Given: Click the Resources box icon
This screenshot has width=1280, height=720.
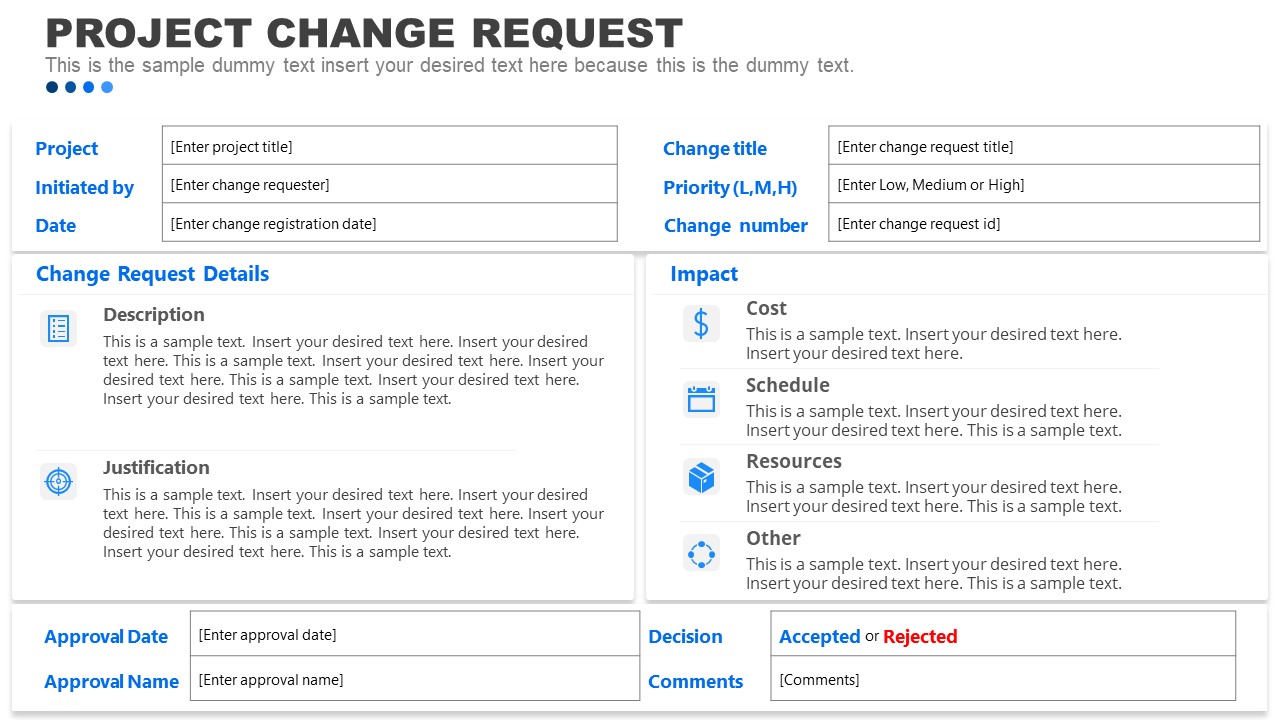Looking at the screenshot, I should click(x=701, y=476).
